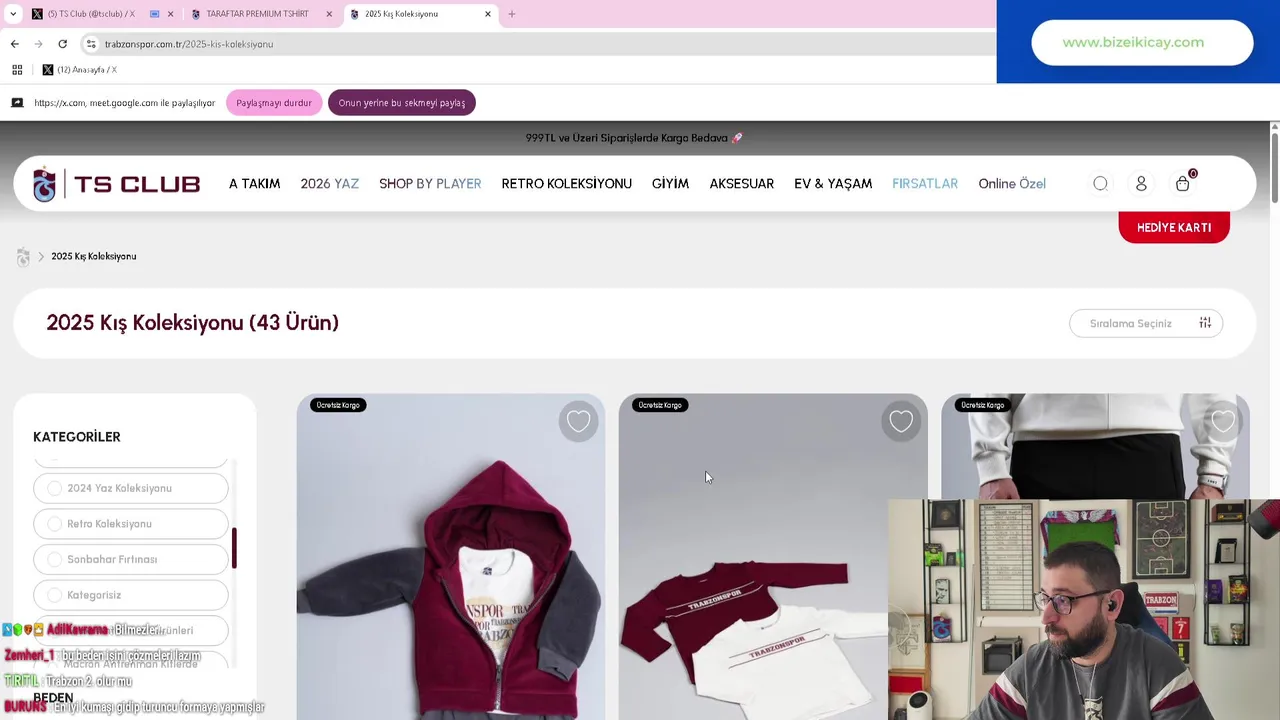Viewport: 1280px width, 720px height.
Task: Favorite the Trabzonspor long-sleeve shirts product
Action: coord(901,422)
